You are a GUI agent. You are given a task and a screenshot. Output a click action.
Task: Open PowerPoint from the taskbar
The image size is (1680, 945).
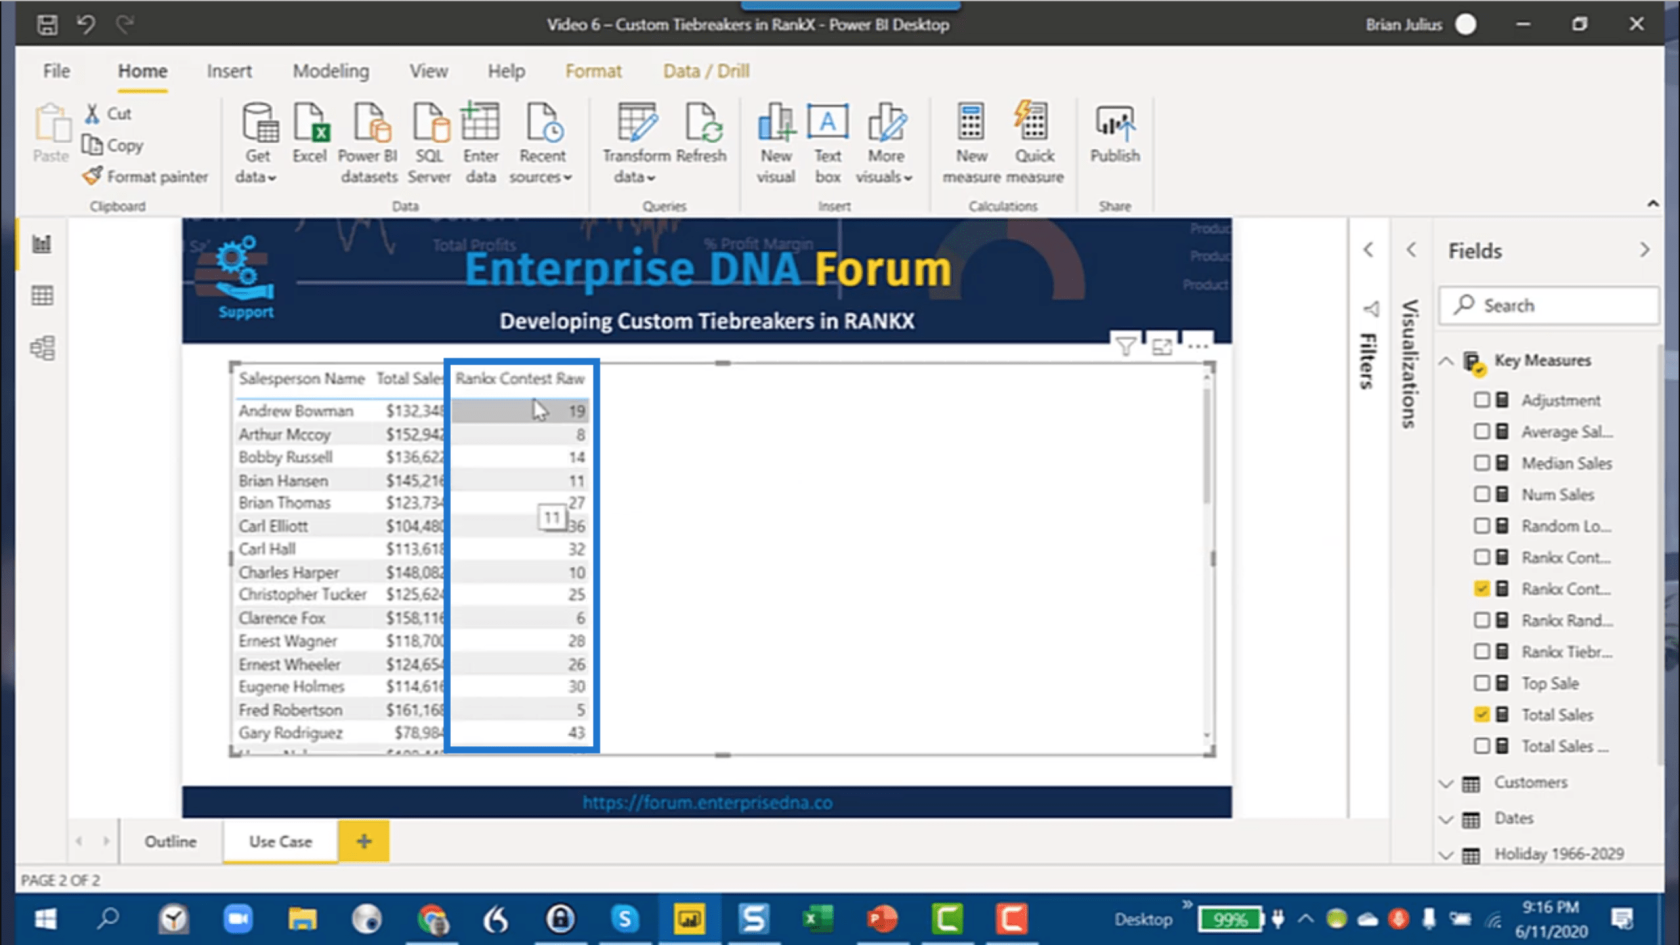point(883,918)
